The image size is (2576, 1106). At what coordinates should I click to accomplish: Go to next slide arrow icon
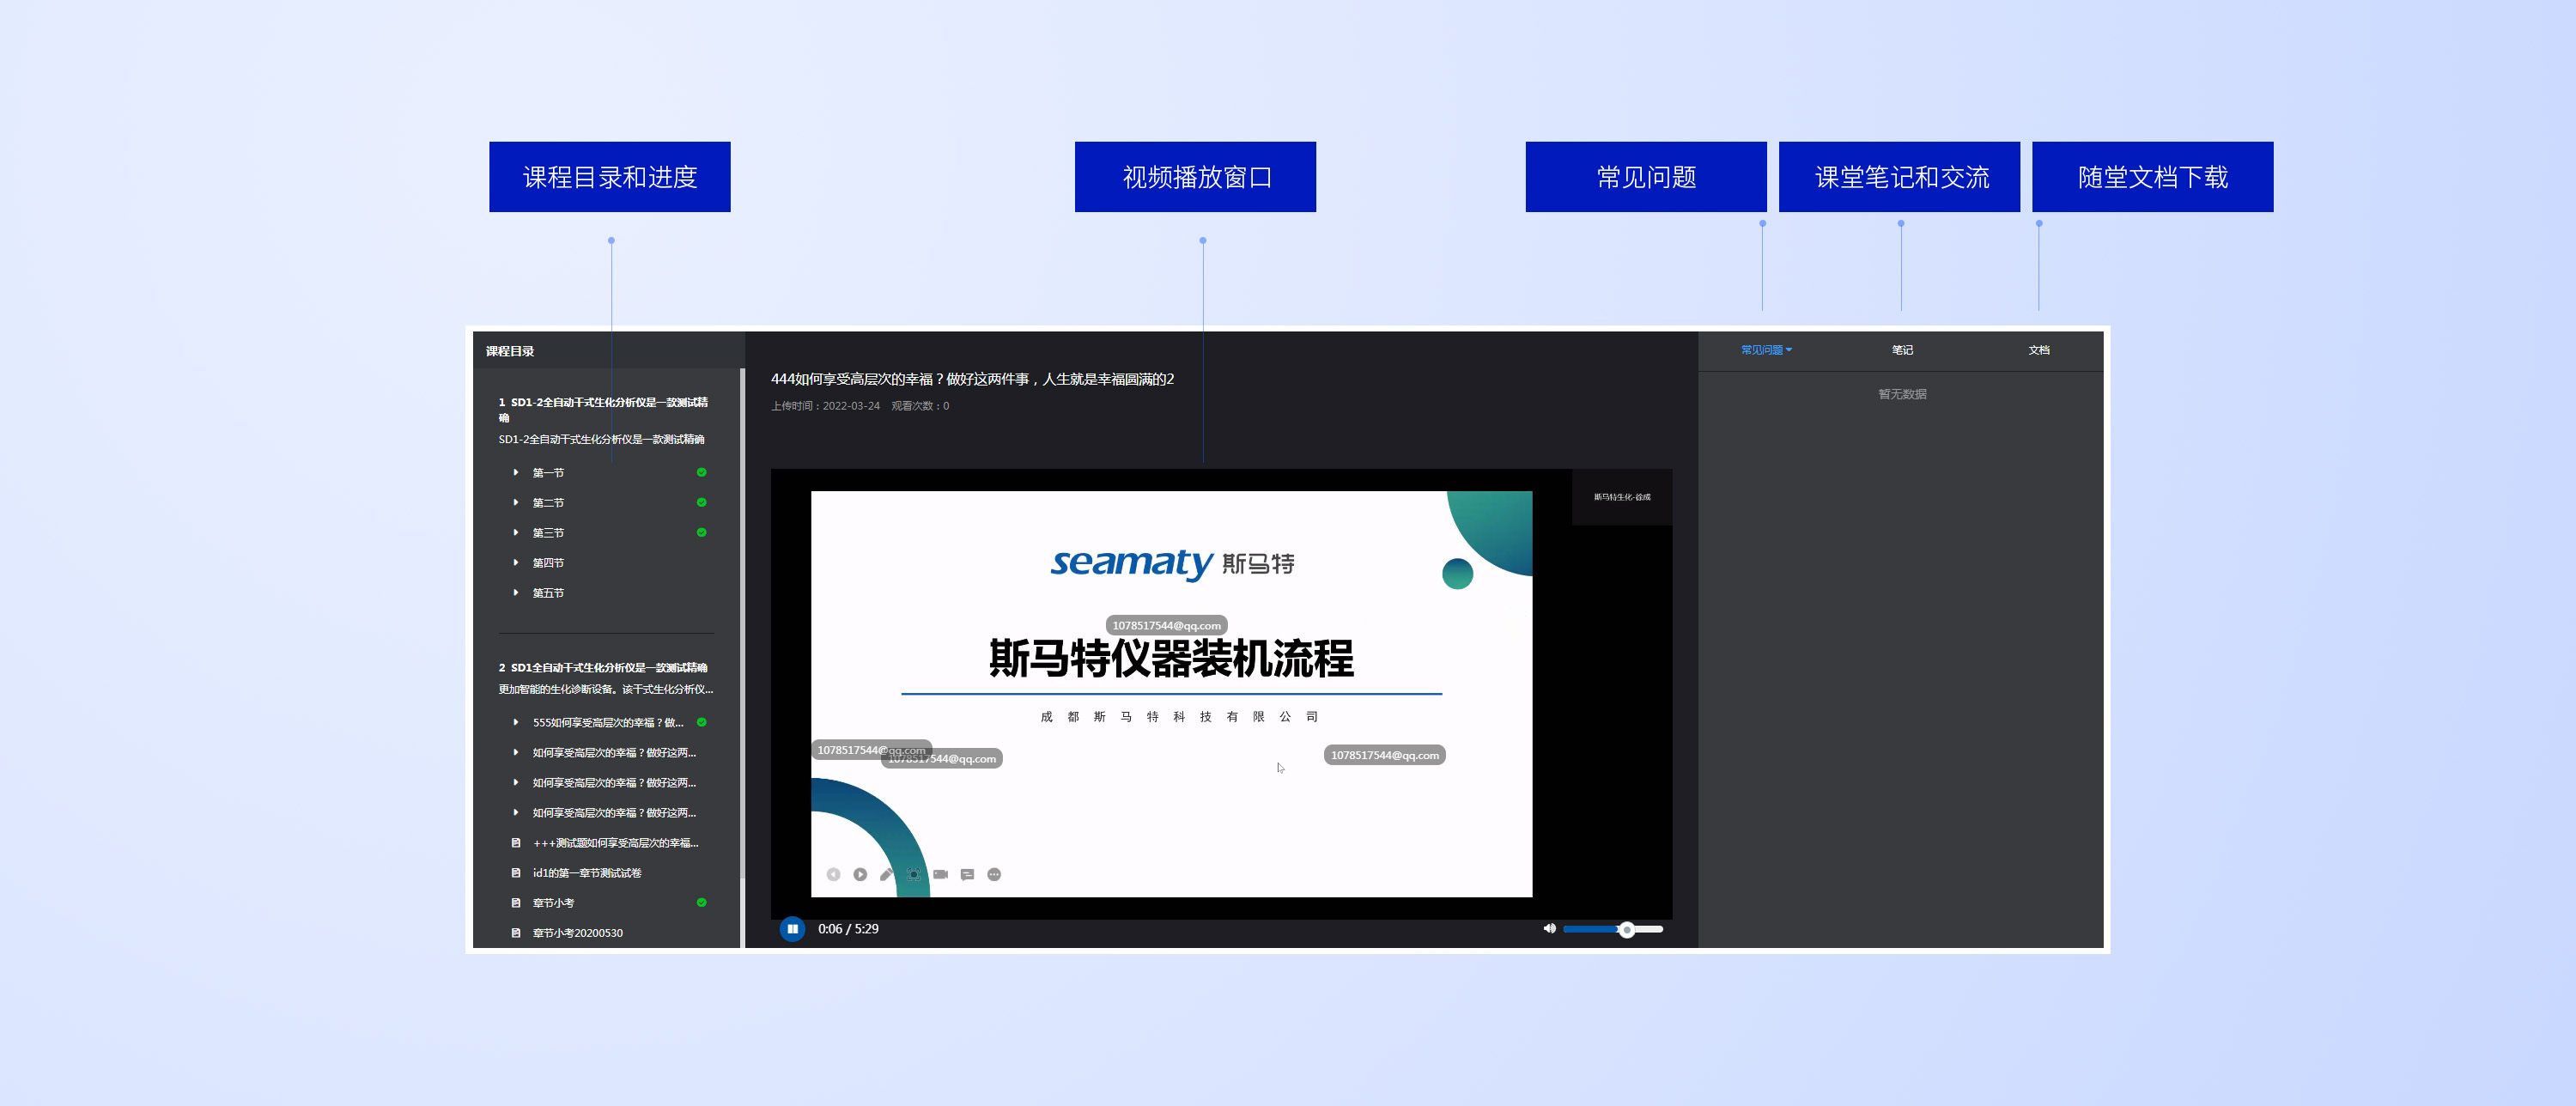coord(860,874)
